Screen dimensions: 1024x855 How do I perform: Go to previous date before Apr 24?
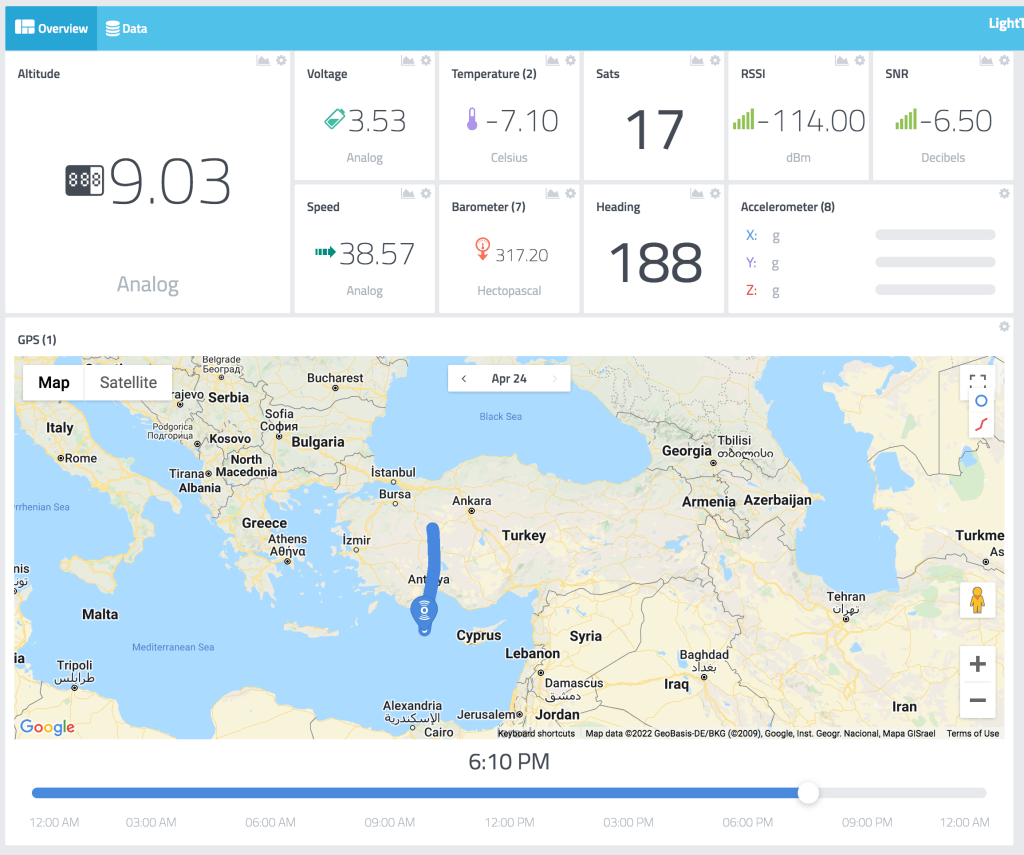[x=464, y=379]
